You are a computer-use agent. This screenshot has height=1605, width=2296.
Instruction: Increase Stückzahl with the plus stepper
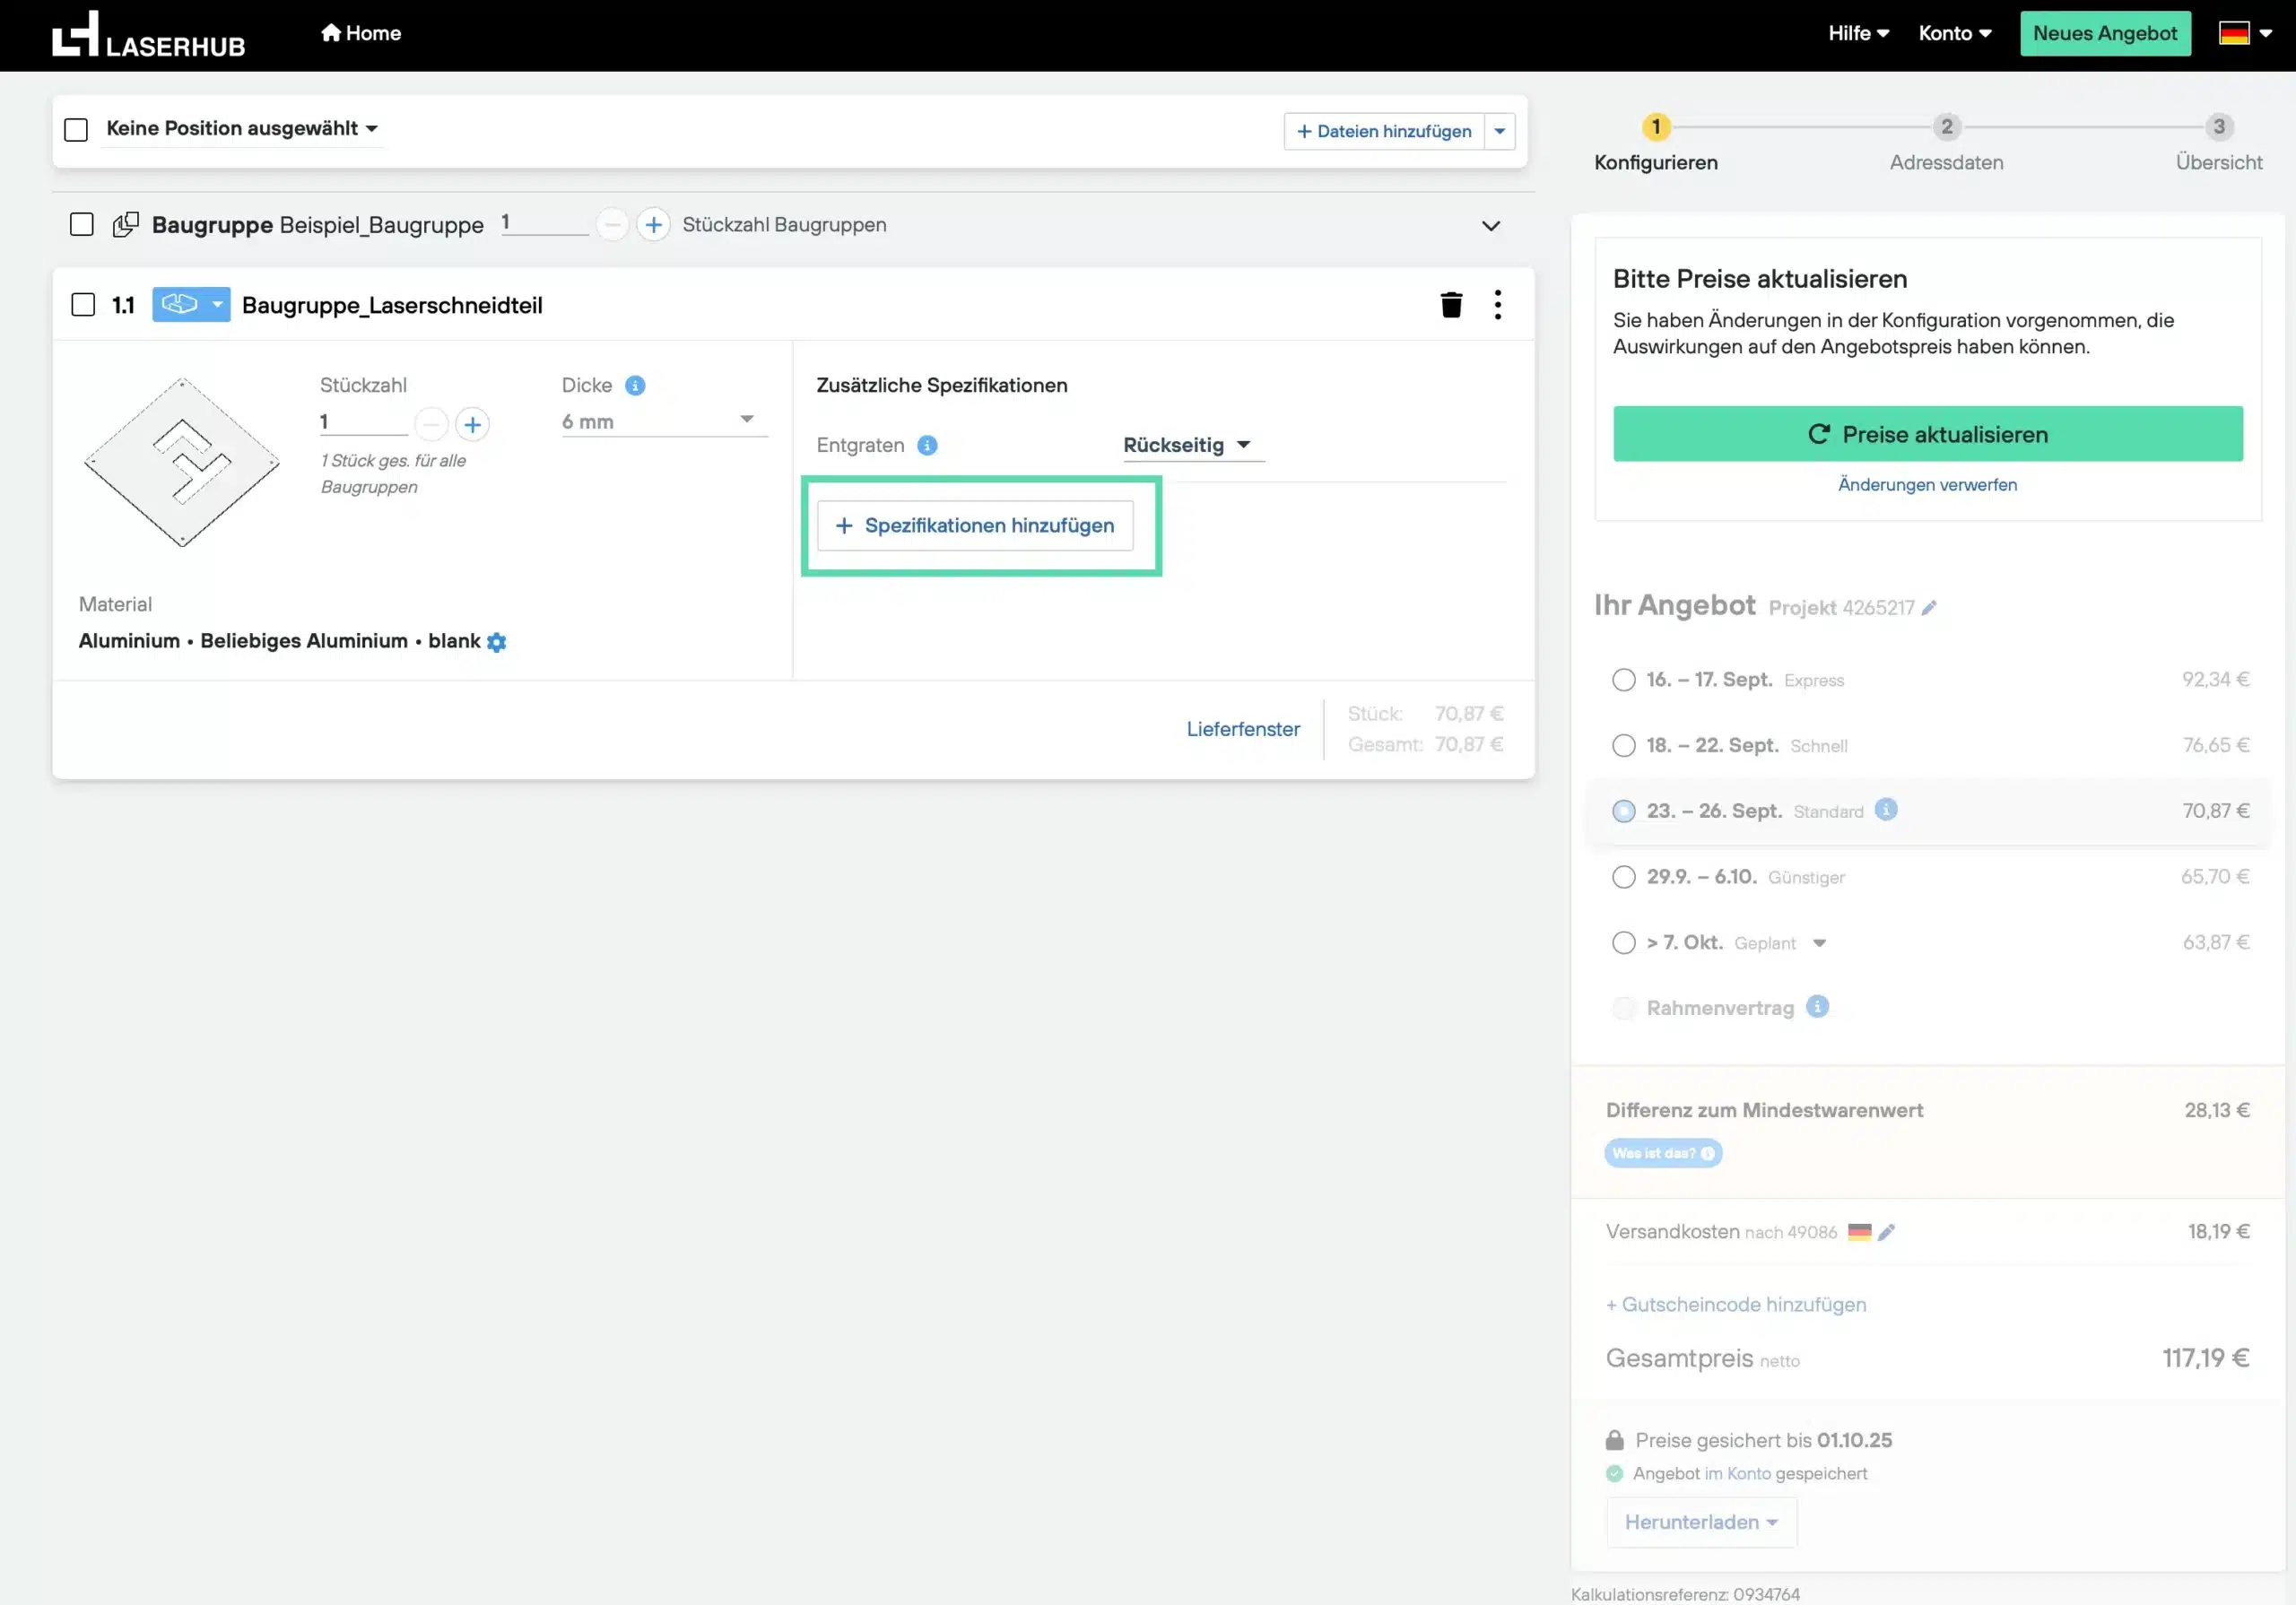click(472, 425)
